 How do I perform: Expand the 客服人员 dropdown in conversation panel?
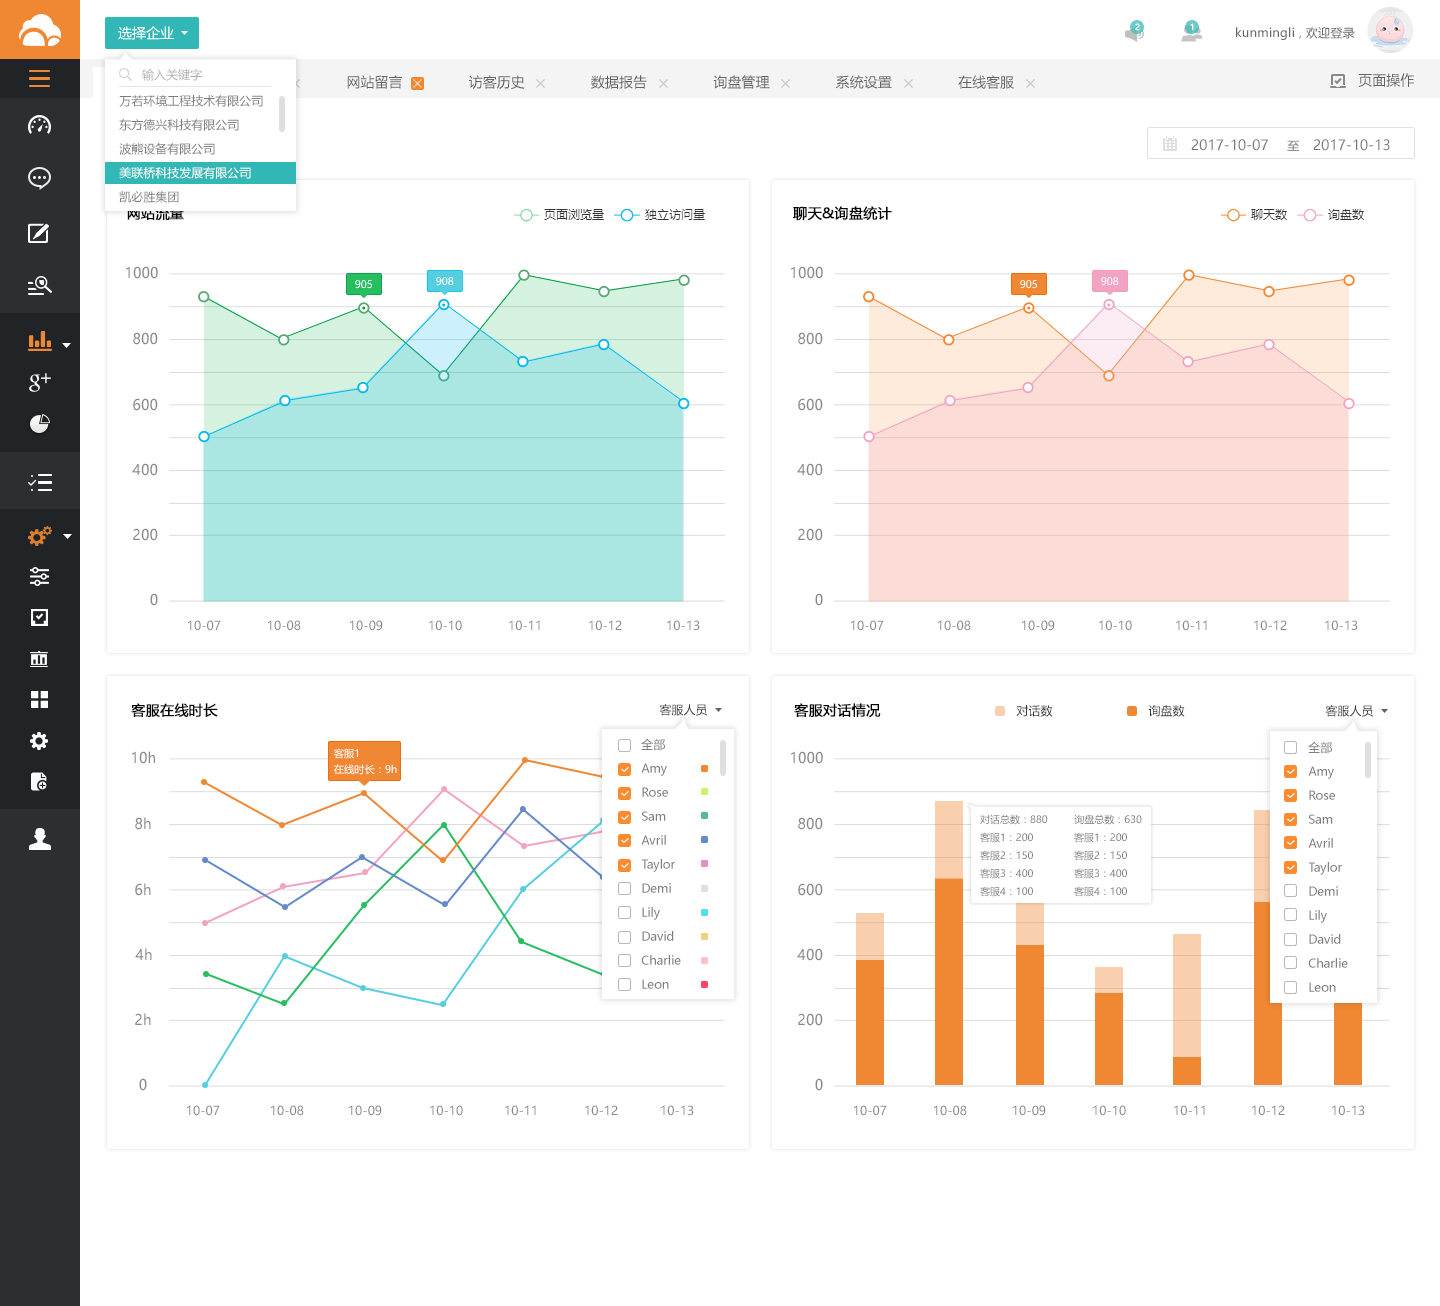click(x=1357, y=711)
